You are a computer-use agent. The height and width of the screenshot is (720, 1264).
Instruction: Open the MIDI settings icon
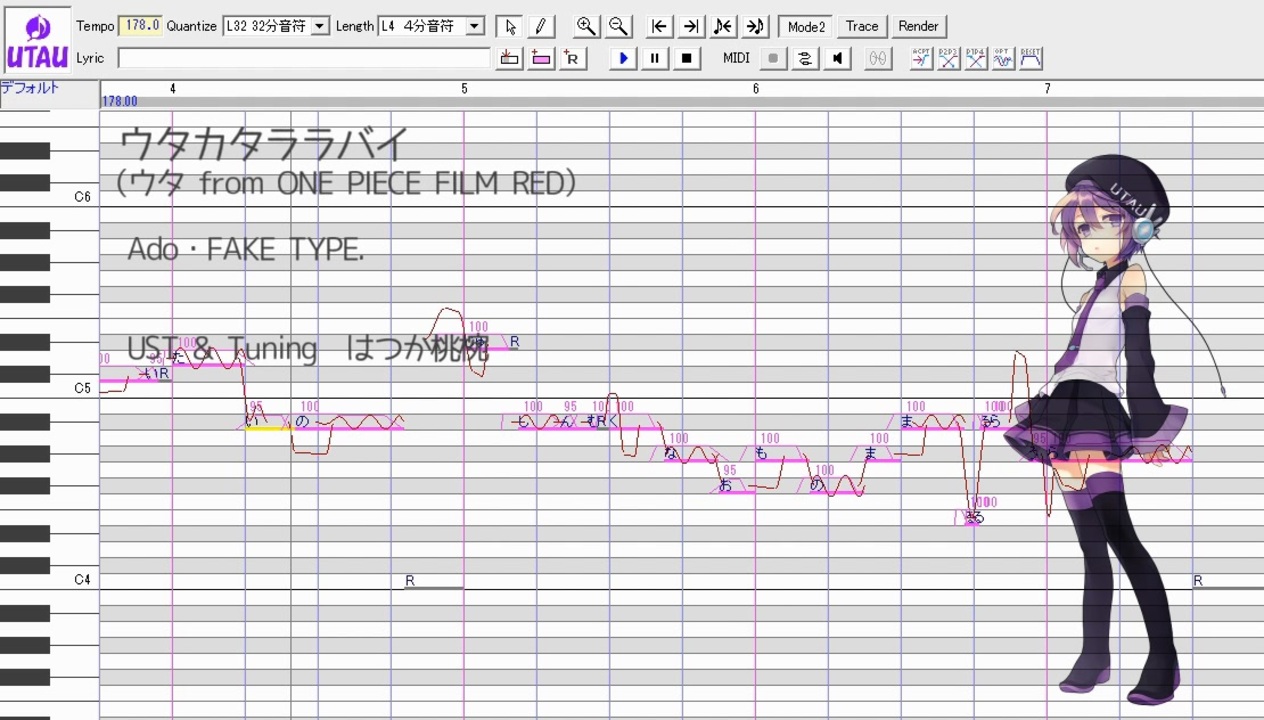(x=805, y=58)
